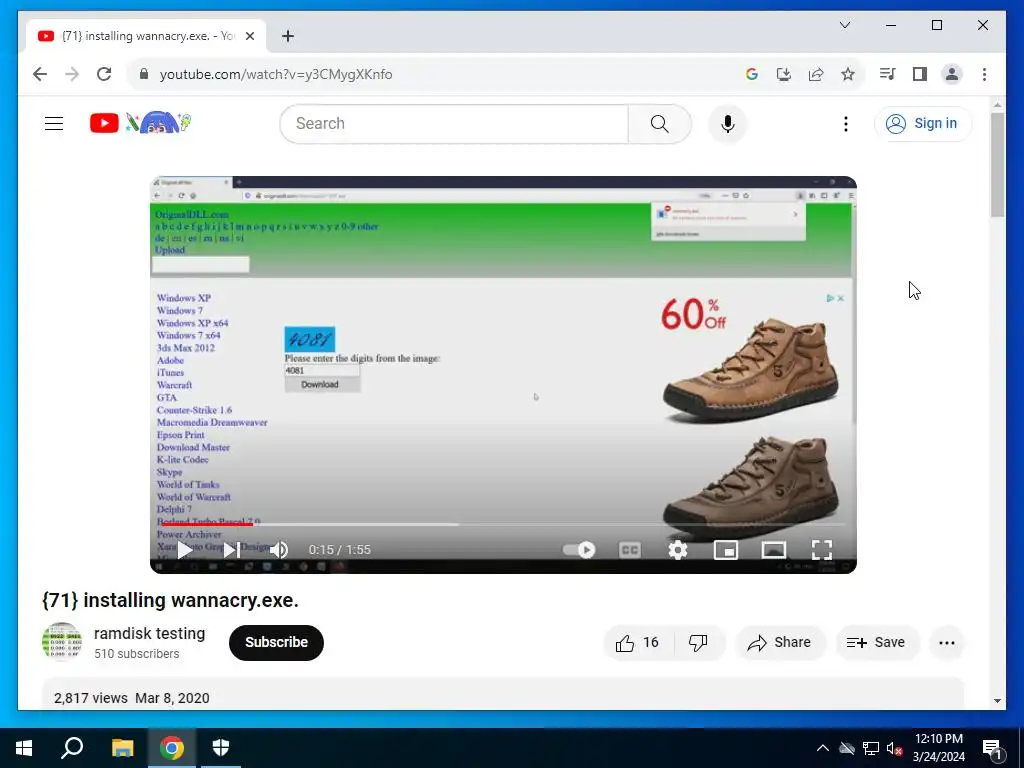Screen dimensions: 1024x768
Task: Bookmark this tab with star icon
Action: [x=848, y=74]
